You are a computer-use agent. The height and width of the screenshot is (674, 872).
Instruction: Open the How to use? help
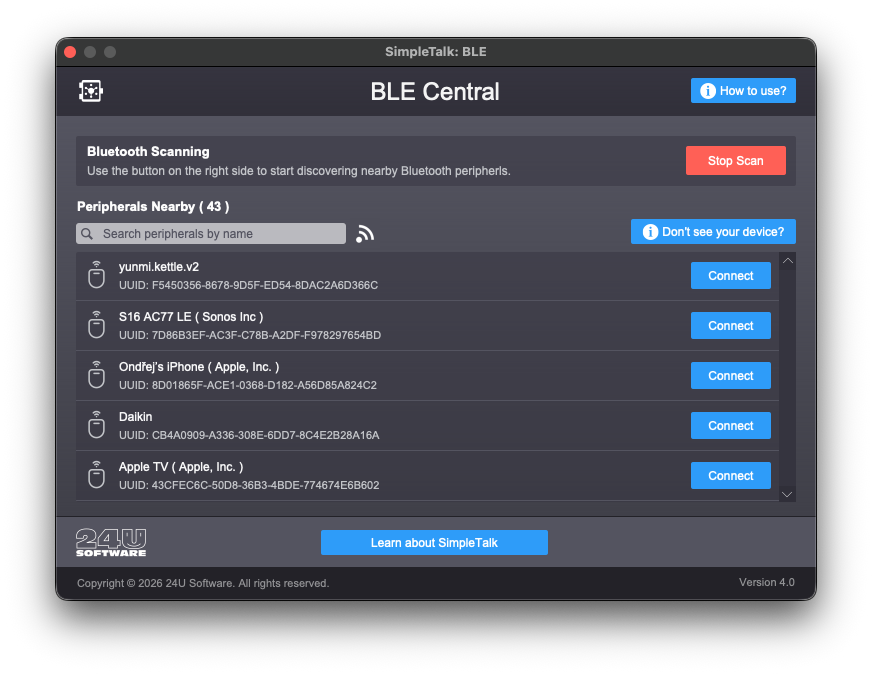[x=743, y=91]
